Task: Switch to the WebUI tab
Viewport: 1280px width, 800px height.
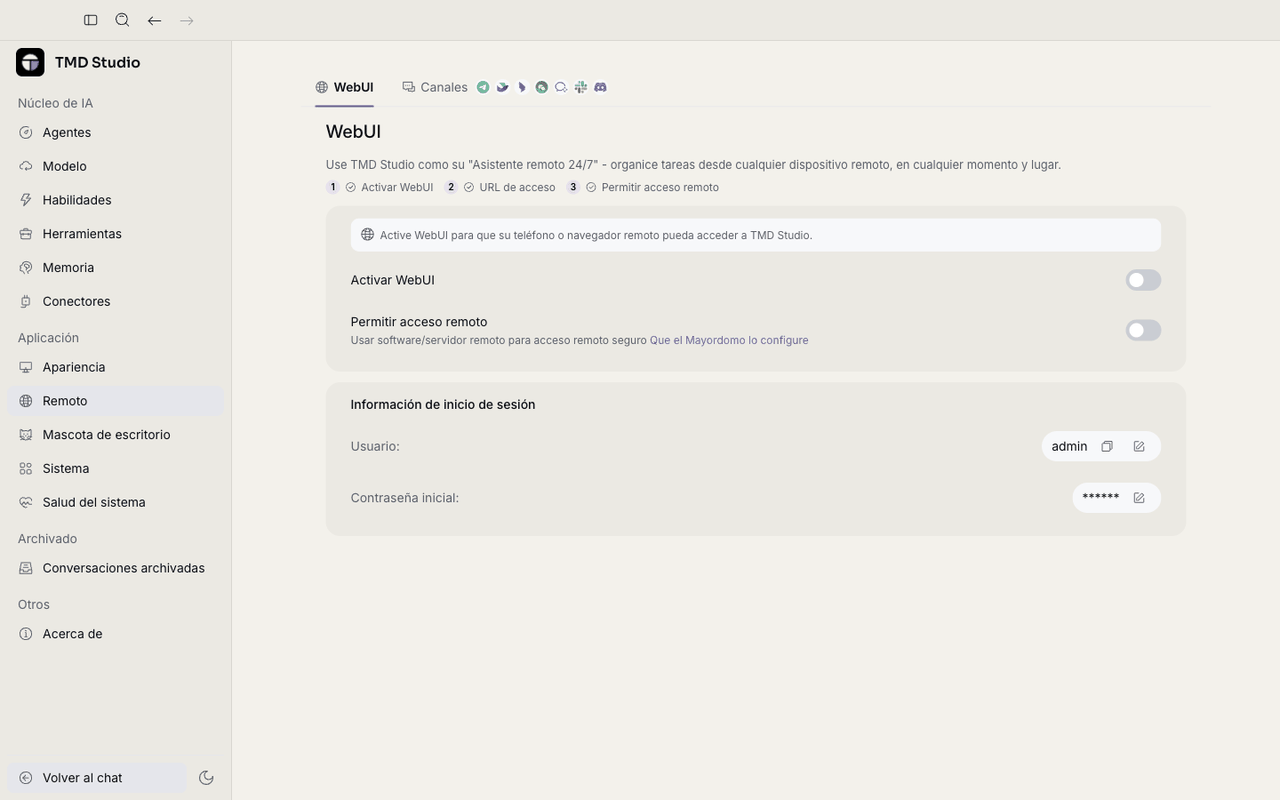Action: 344,87
